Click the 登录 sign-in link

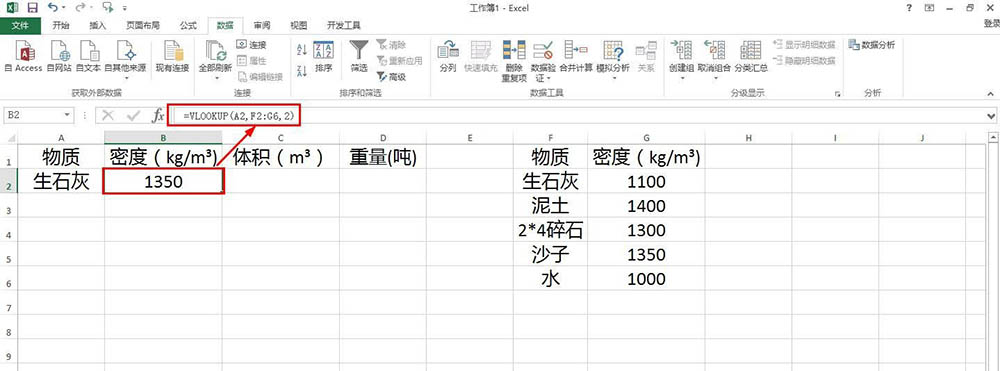tap(992, 25)
